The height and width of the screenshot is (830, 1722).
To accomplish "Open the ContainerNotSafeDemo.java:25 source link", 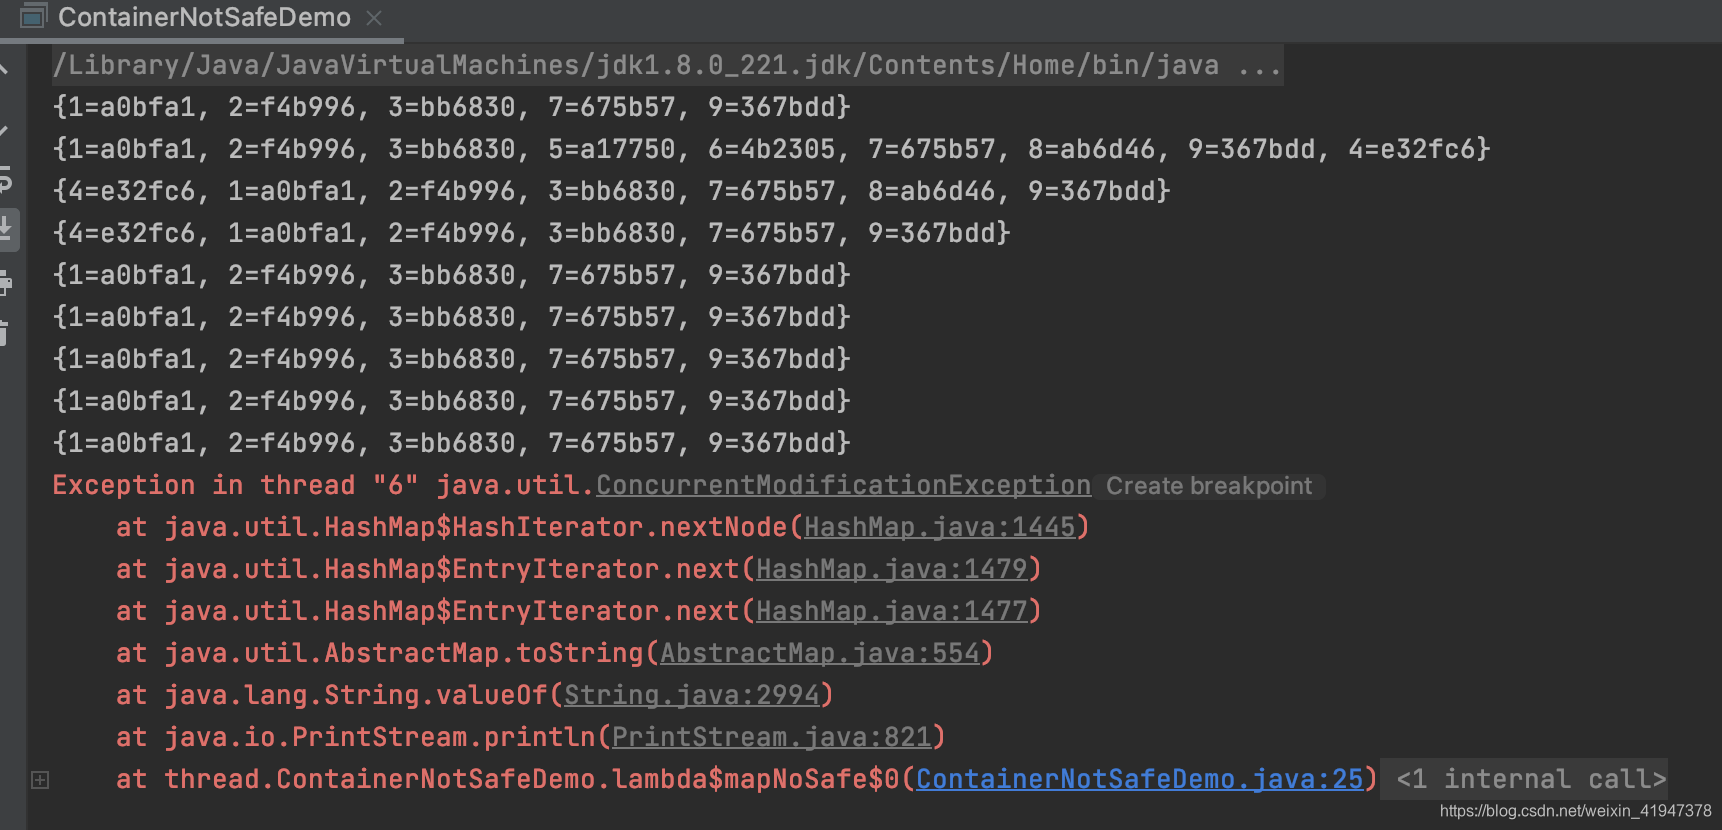I will (1139, 779).
